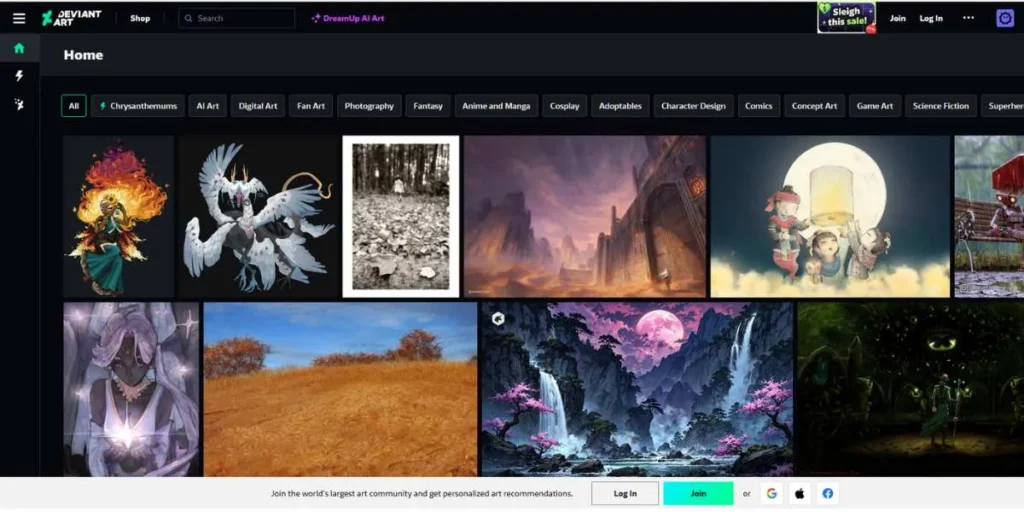1024x512 pixels.
Task: Click the Sleigh this sale banner
Action: pos(846,17)
